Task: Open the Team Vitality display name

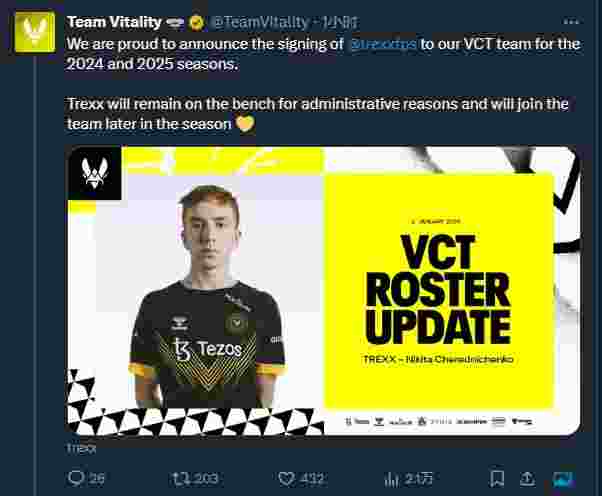Action: point(114,22)
